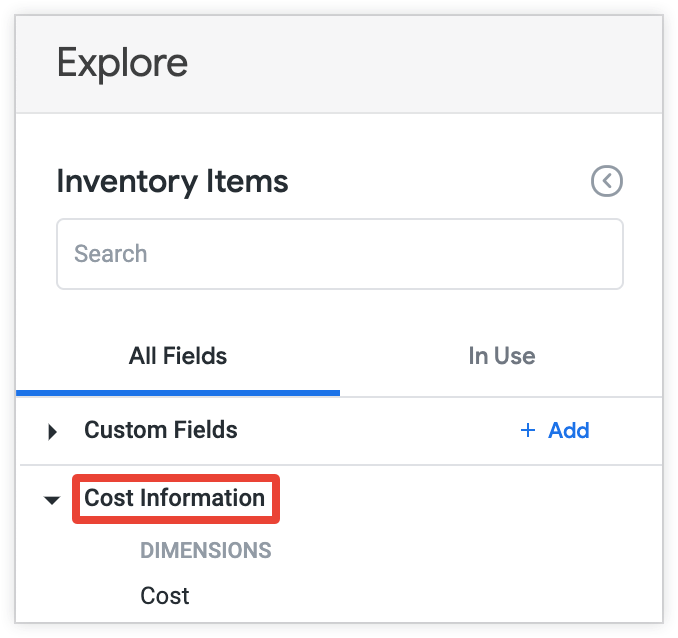Click empty space right of Cost Information
This screenshot has width=678, height=638.
[x=460, y=498]
